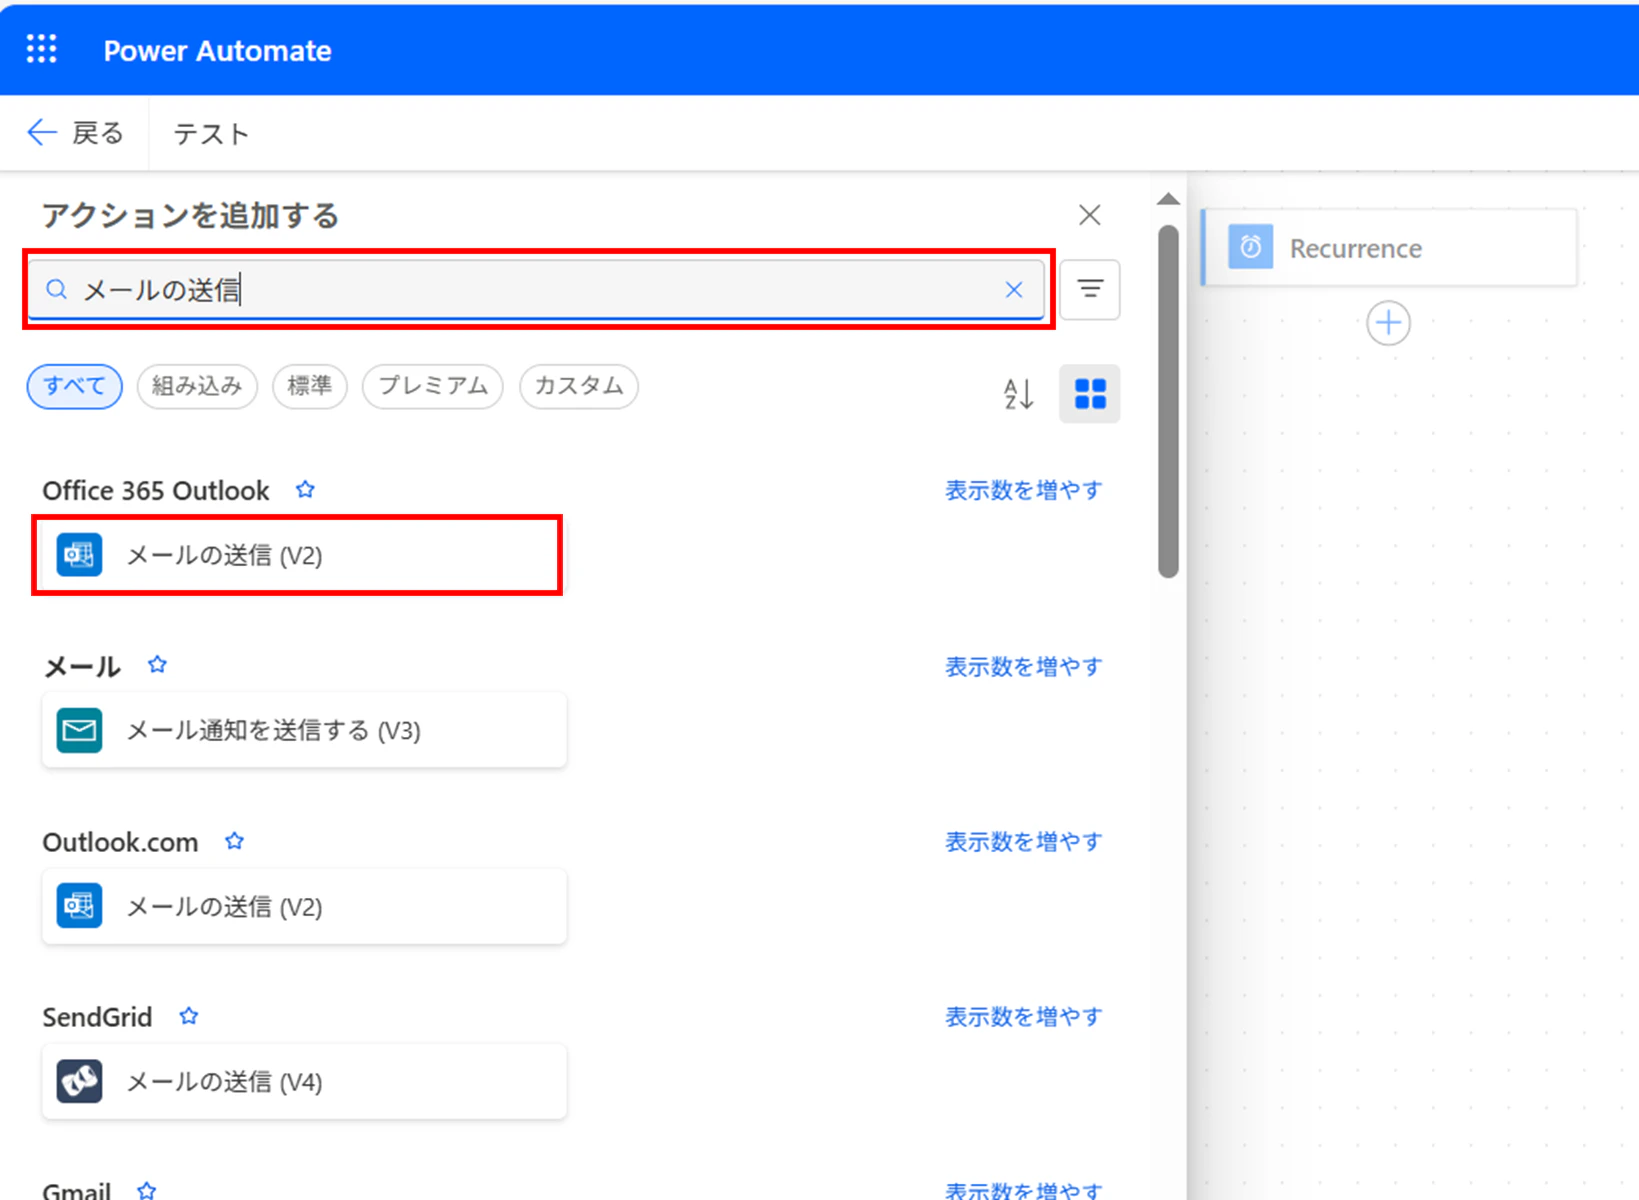The height and width of the screenshot is (1200, 1639).
Task: Sort the connectors alphabetically A to Z
Action: tap(1018, 394)
